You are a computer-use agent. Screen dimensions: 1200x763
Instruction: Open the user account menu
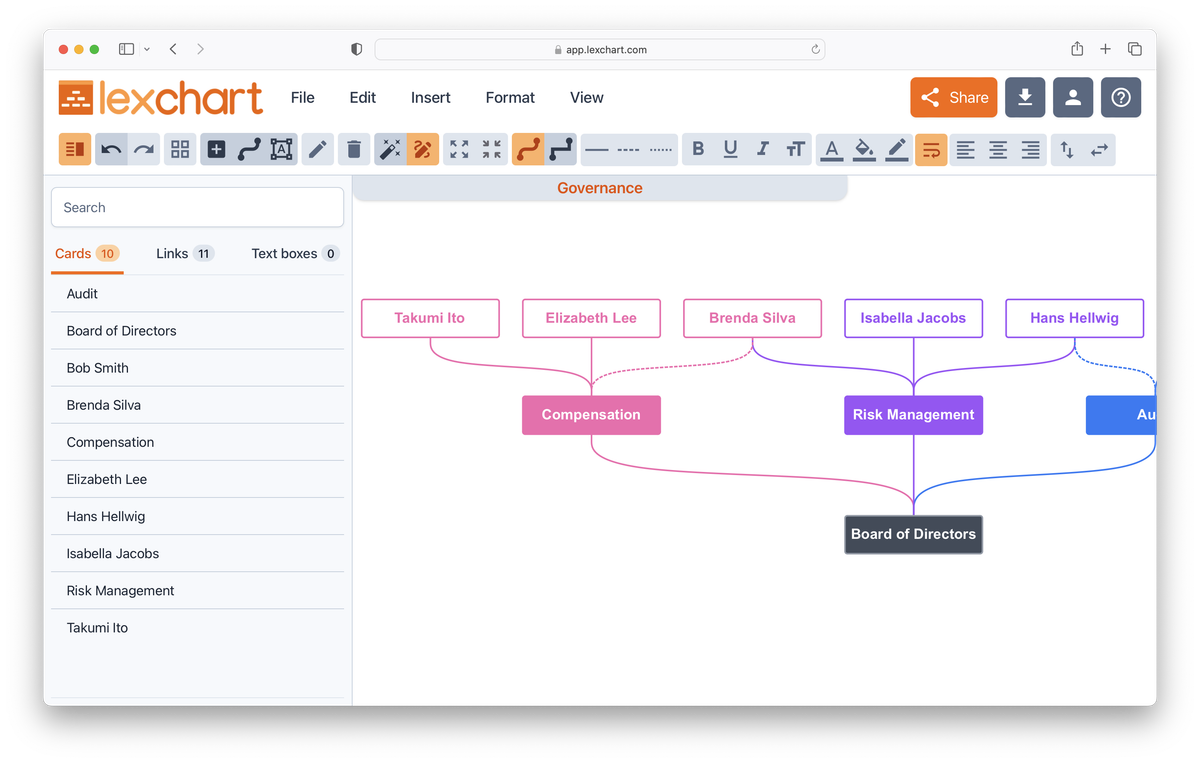(1073, 97)
